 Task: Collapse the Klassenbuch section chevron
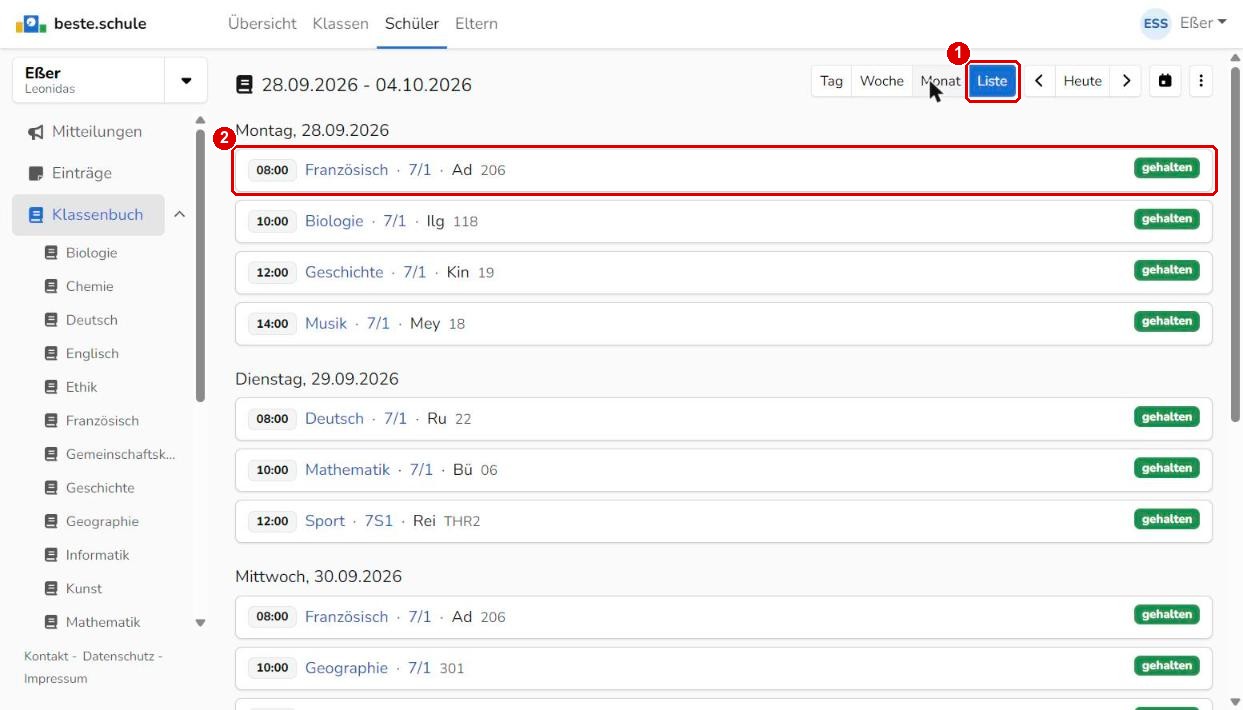[x=180, y=214]
